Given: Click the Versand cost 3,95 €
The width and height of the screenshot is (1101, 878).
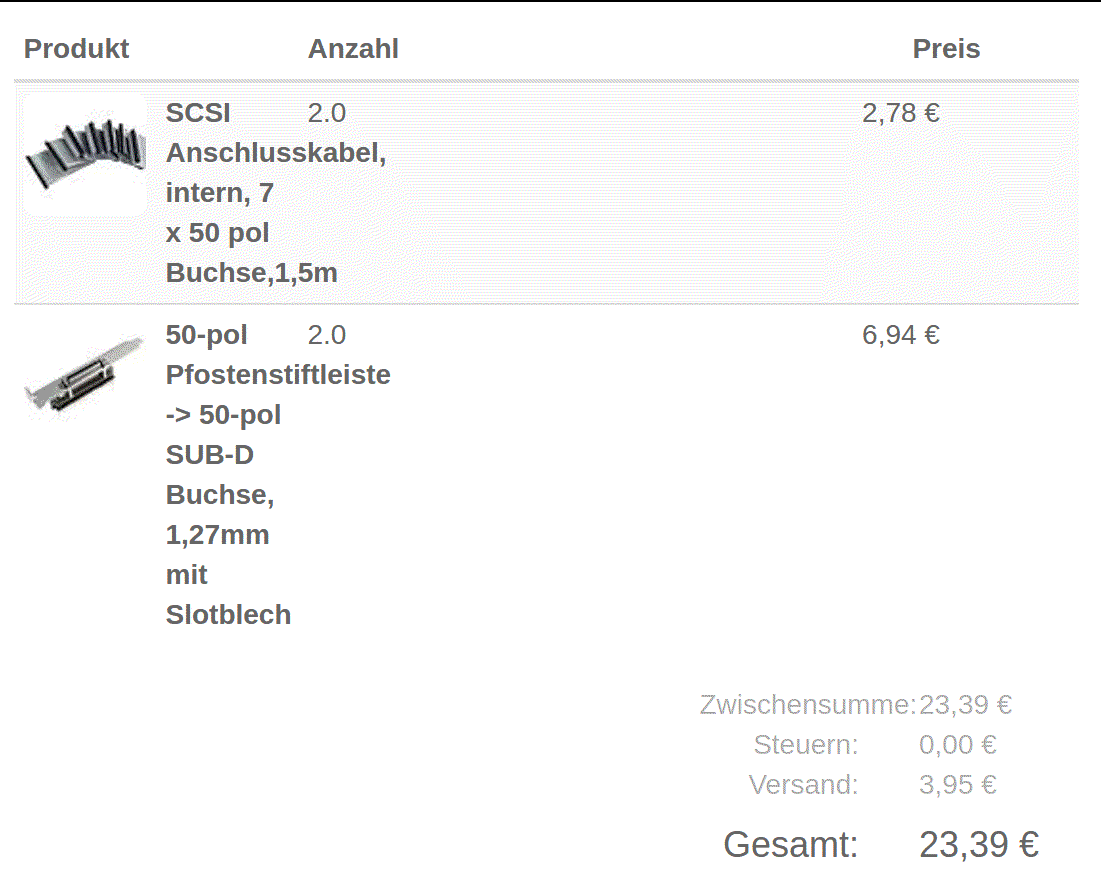Looking at the screenshot, I should 958,785.
